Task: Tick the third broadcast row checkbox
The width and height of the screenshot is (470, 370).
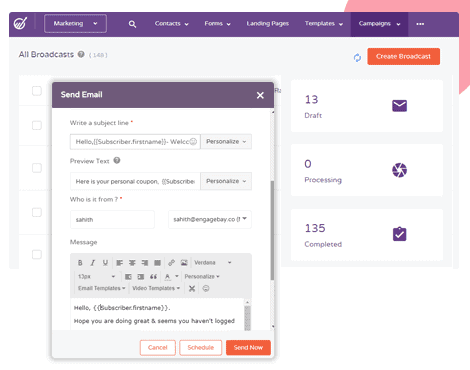Action: point(37,168)
